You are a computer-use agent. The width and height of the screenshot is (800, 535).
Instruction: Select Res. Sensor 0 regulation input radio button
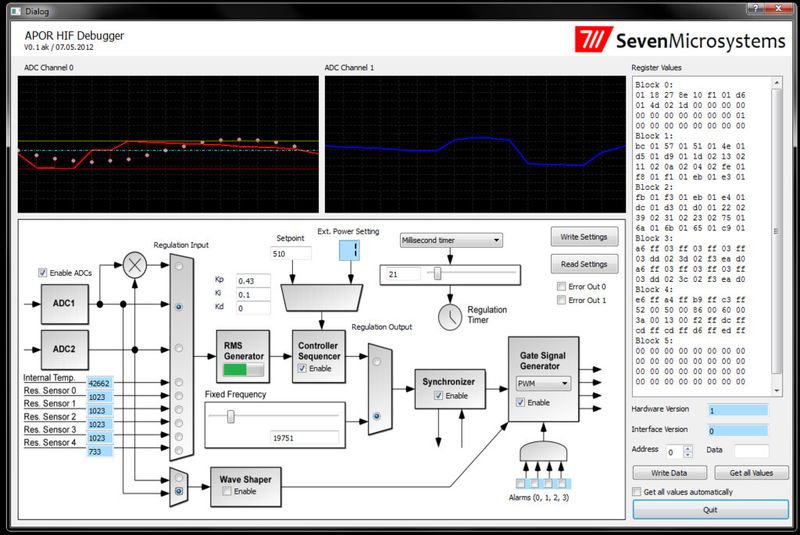(179, 396)
